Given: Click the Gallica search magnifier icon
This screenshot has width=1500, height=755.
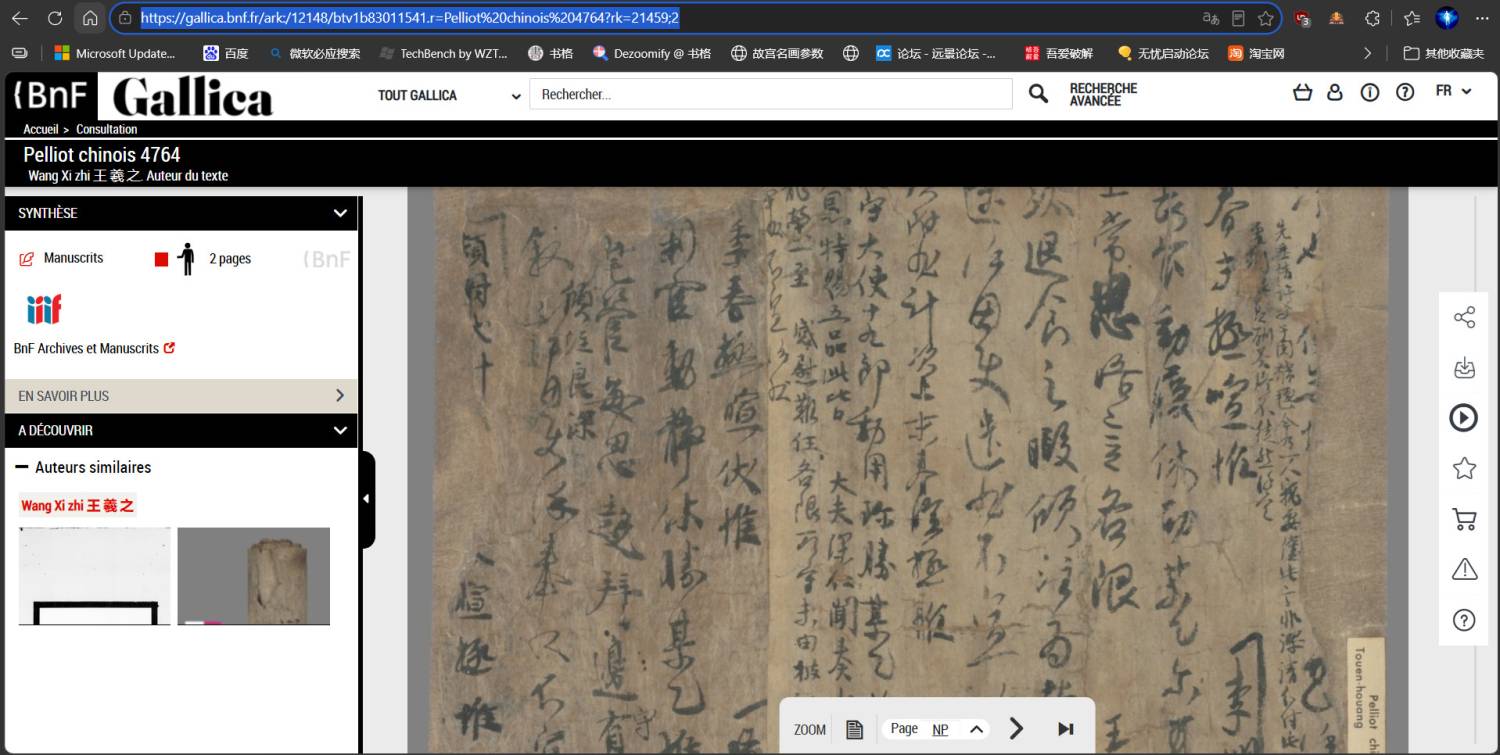Looking at the screenshot, I should (x=1038, y=94).
